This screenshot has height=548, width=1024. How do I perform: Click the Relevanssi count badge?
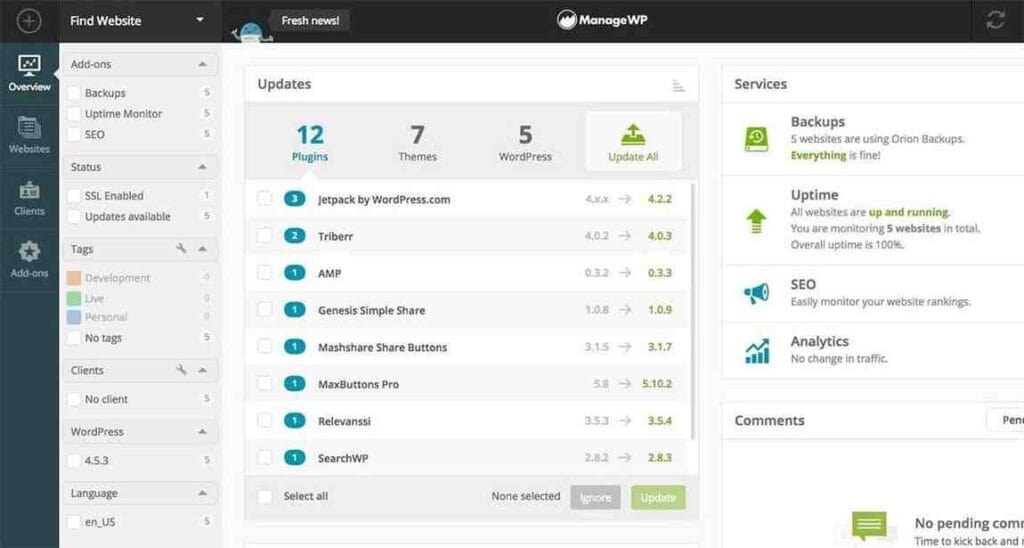tap(295, 421)
